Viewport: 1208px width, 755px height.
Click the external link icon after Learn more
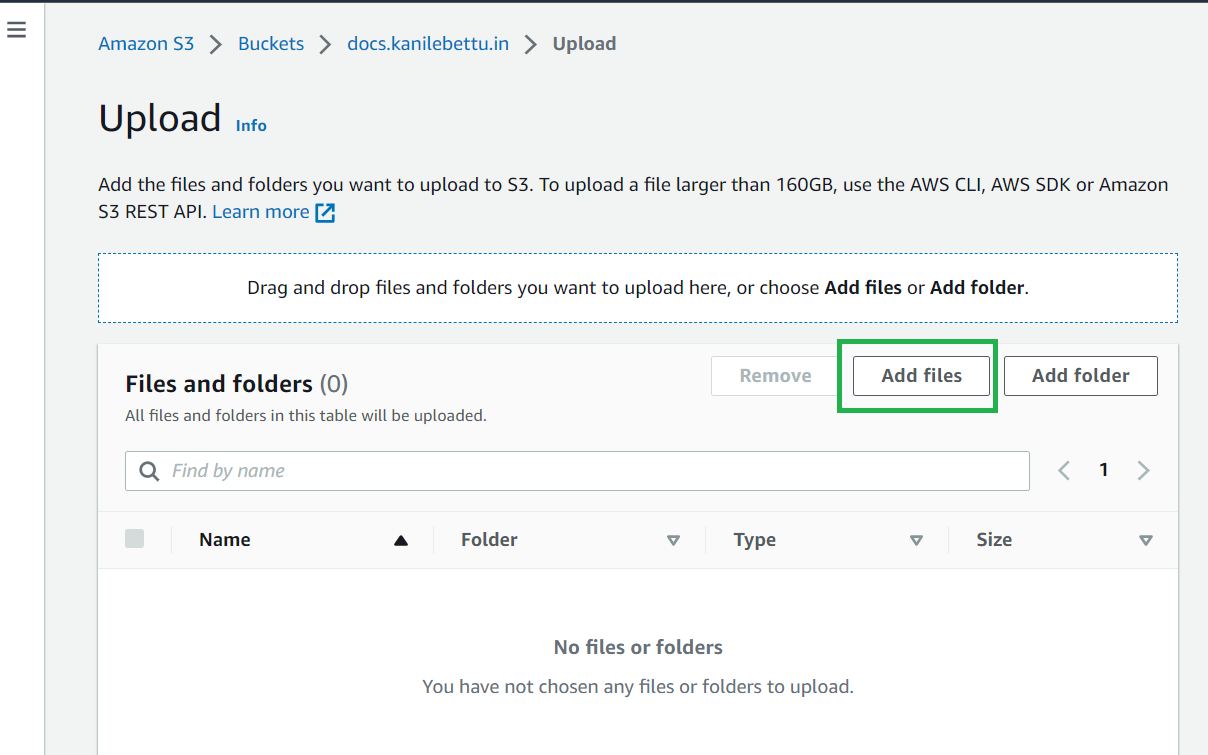pyautogui.click(x=325, y=212)
